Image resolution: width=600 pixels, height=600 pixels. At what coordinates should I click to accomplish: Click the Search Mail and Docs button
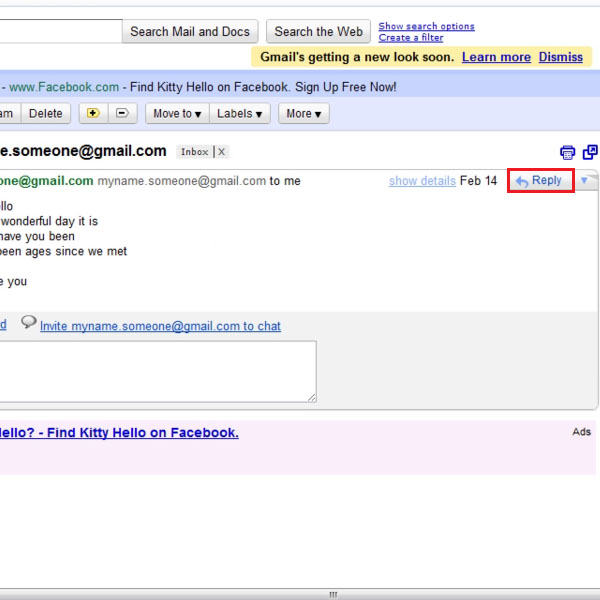click(190, 31)
